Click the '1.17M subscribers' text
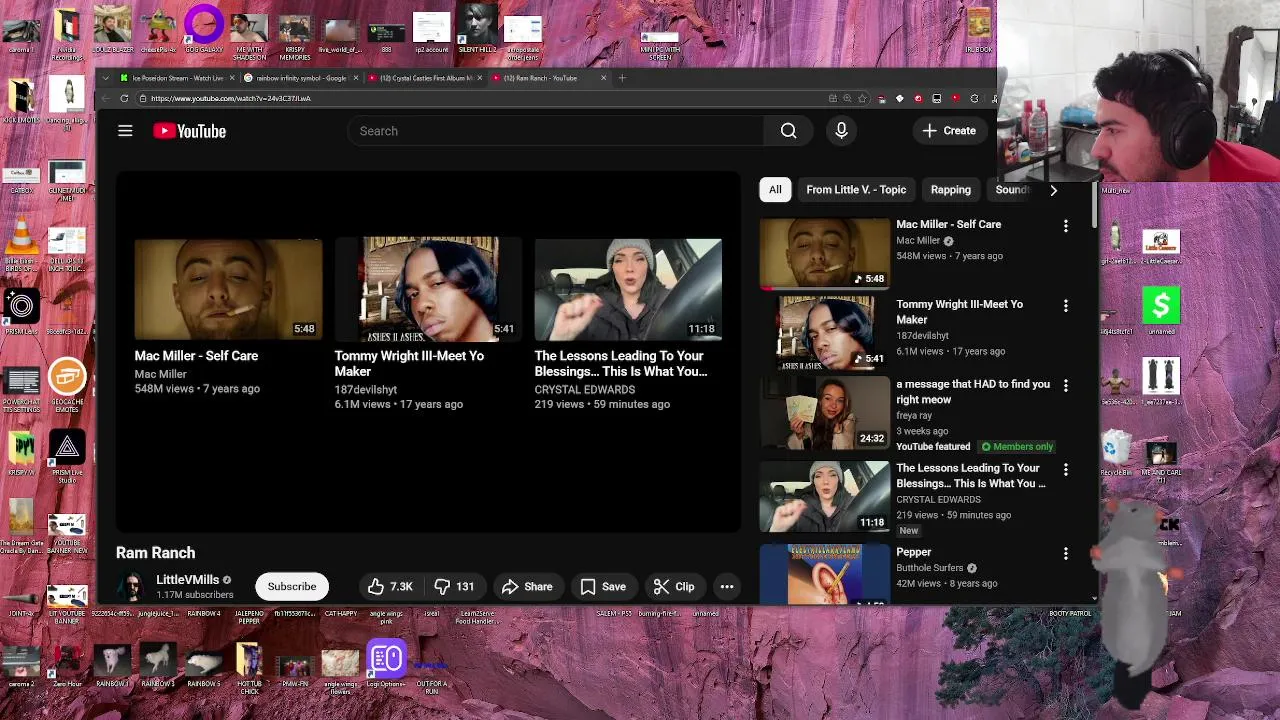 point(195,595)
